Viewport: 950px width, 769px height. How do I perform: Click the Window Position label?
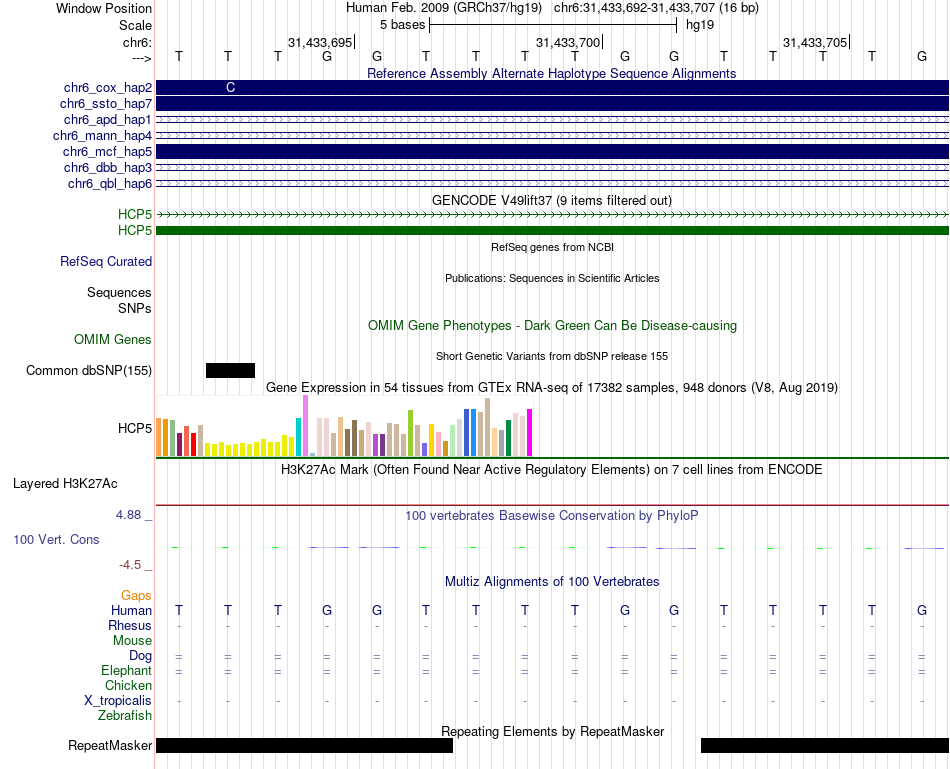click(104, 8)
